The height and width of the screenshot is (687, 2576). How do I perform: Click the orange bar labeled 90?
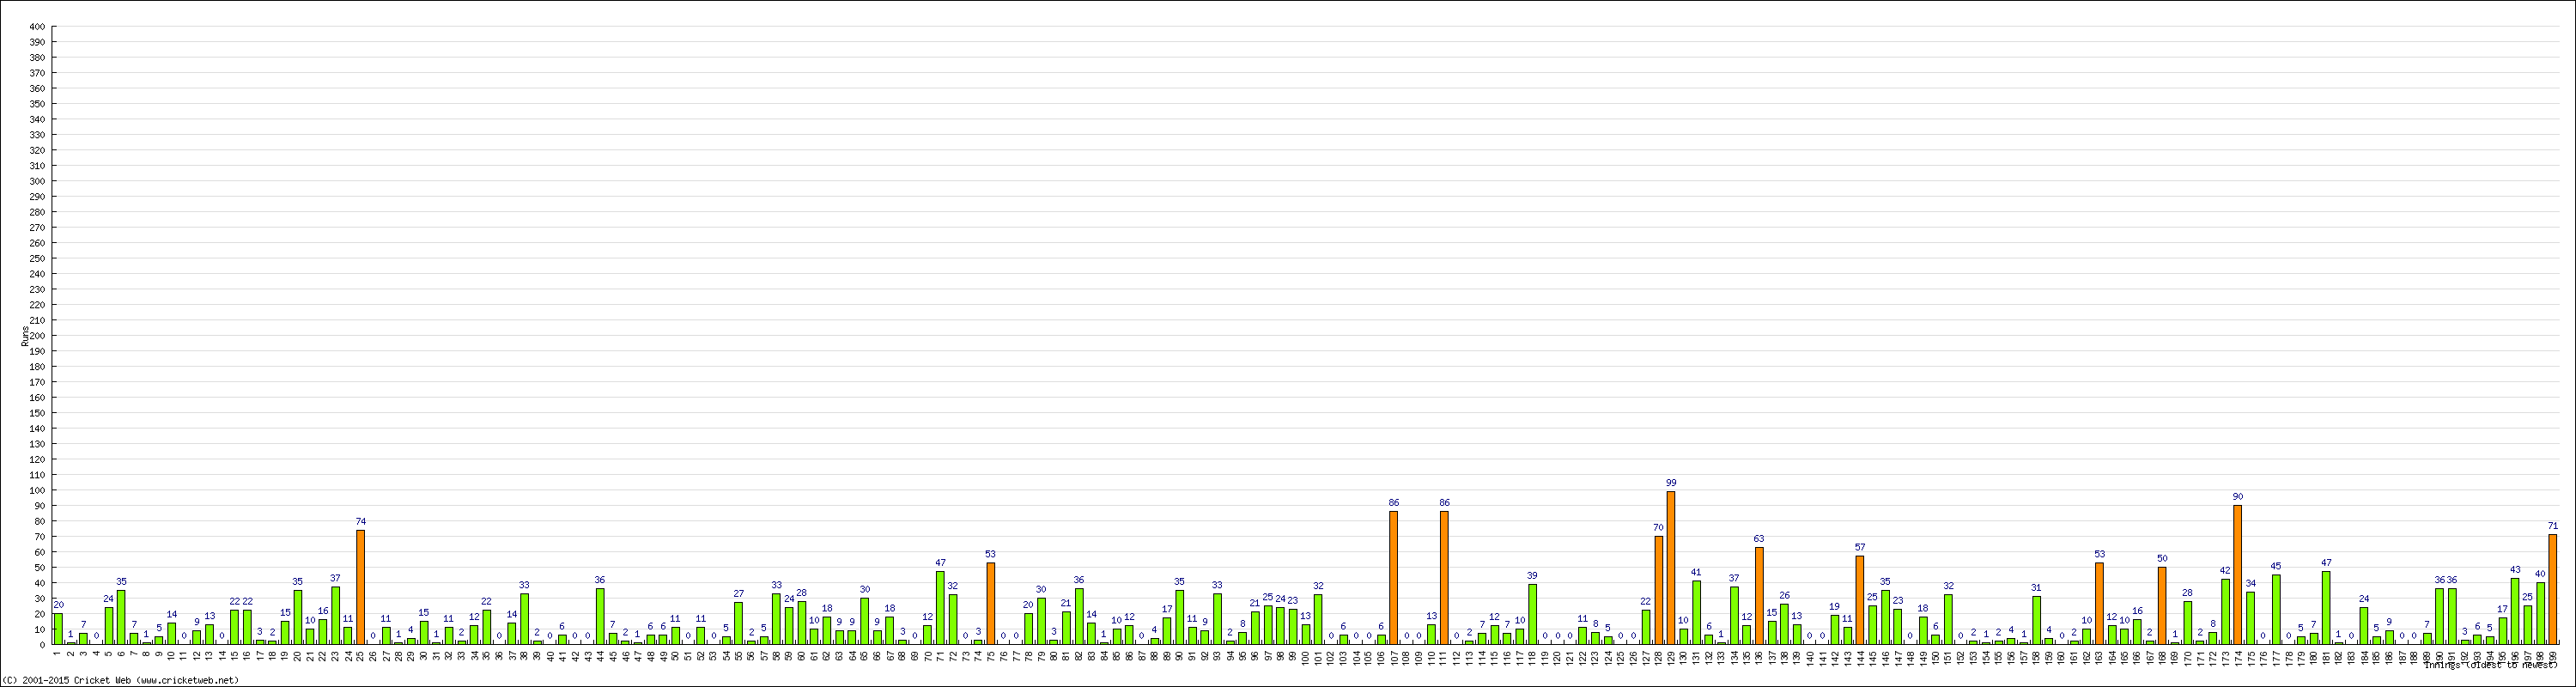(2238, 574)
